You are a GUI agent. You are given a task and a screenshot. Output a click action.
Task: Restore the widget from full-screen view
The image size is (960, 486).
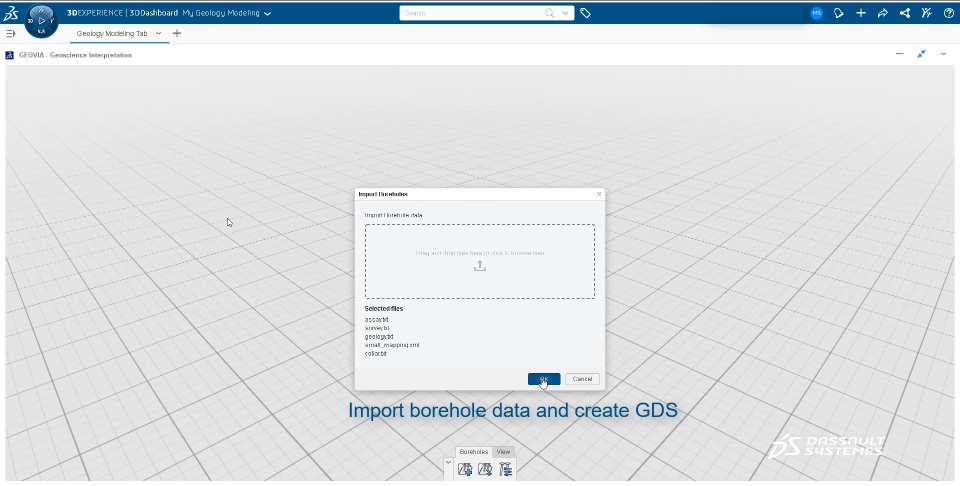pyautogui.click(x=921, y=54)
